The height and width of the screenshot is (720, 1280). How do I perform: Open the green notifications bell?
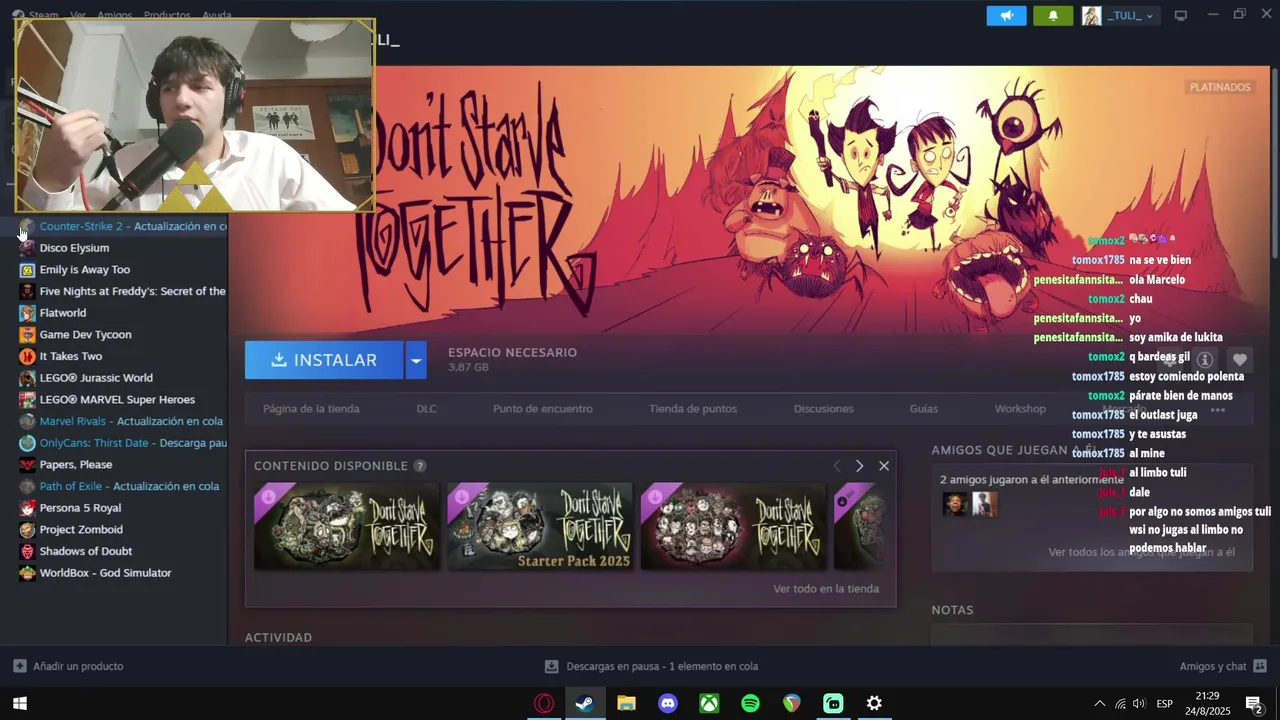pyautogui.click(x=1053, y=15)
